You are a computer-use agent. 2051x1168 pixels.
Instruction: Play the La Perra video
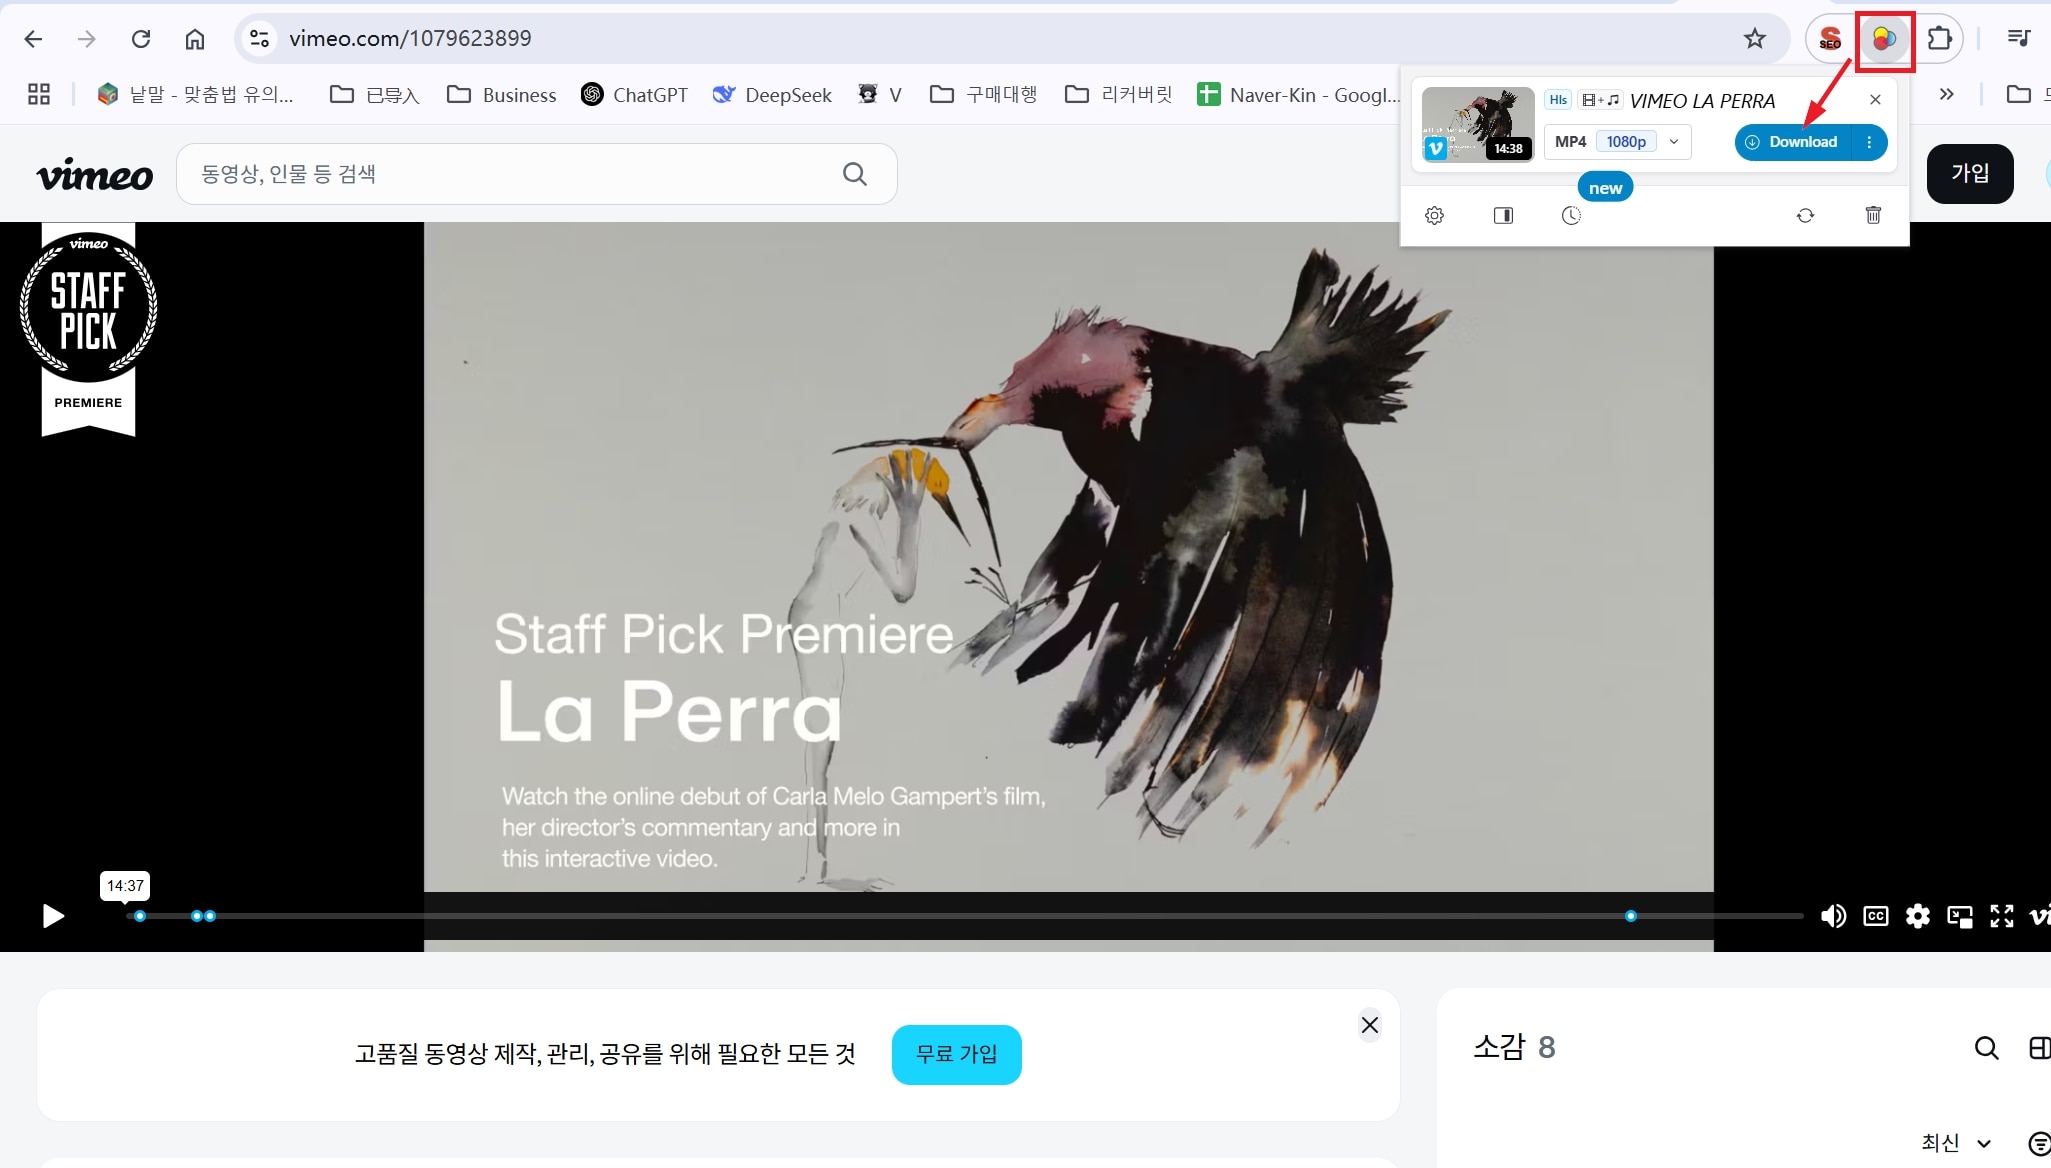53,916
